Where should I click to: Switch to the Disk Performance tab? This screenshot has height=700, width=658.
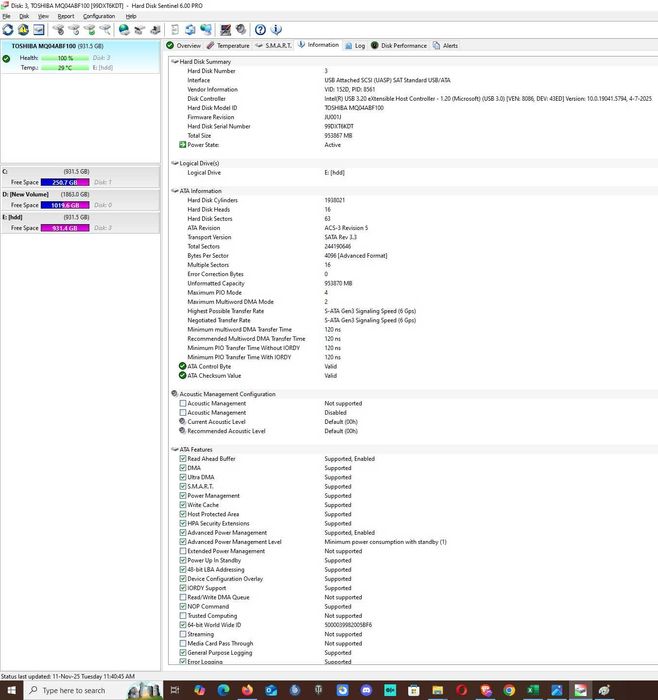point(399,46)
